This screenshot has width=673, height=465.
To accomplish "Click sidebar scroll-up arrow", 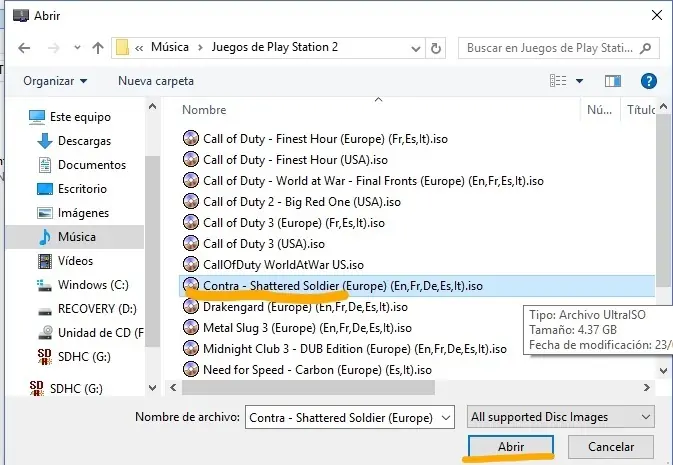I will [152, 106].
